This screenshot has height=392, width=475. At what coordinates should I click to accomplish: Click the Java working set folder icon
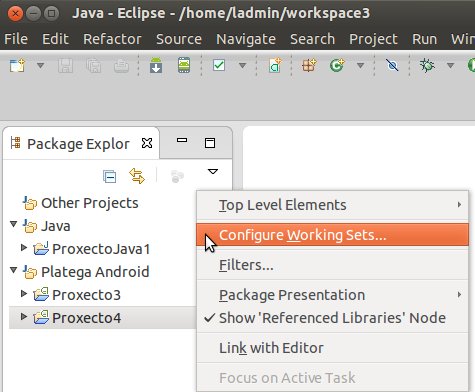(x=29, y=226)
